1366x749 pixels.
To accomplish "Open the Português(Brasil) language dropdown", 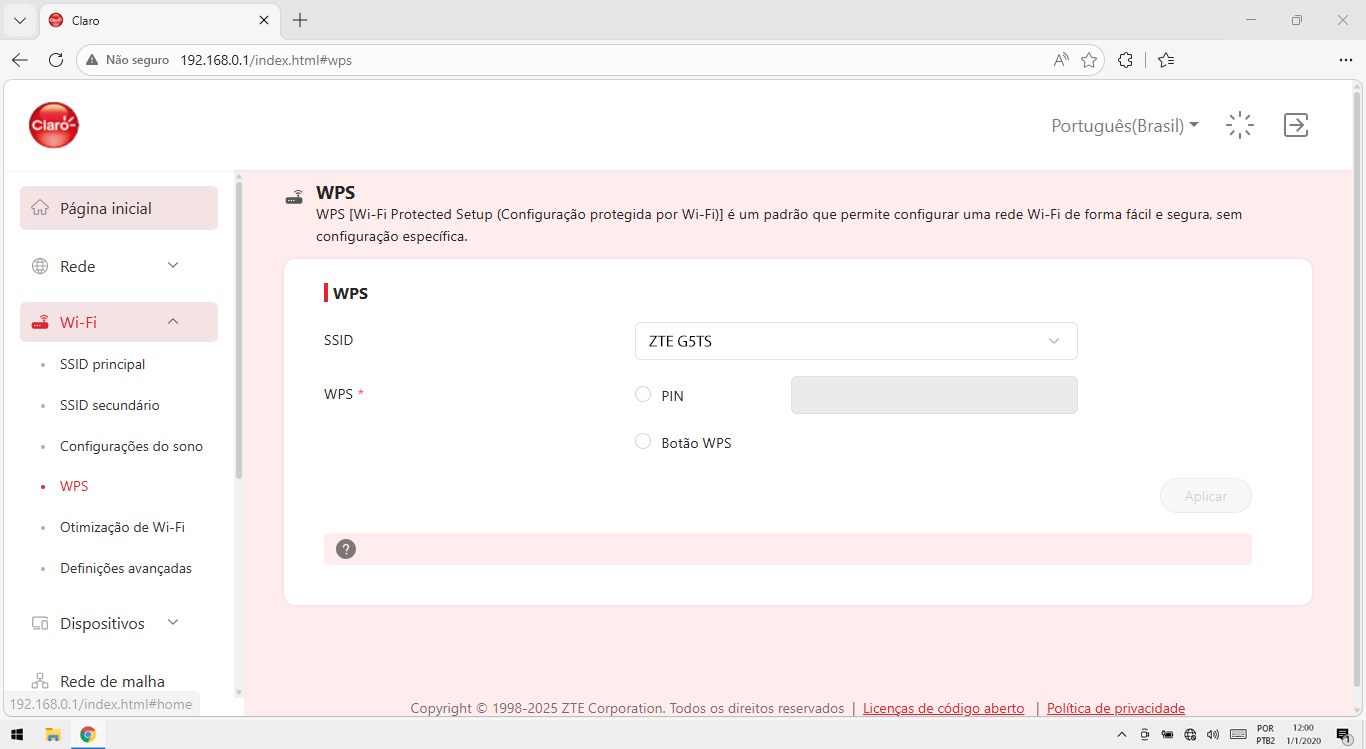I will tap(1125, 126).
